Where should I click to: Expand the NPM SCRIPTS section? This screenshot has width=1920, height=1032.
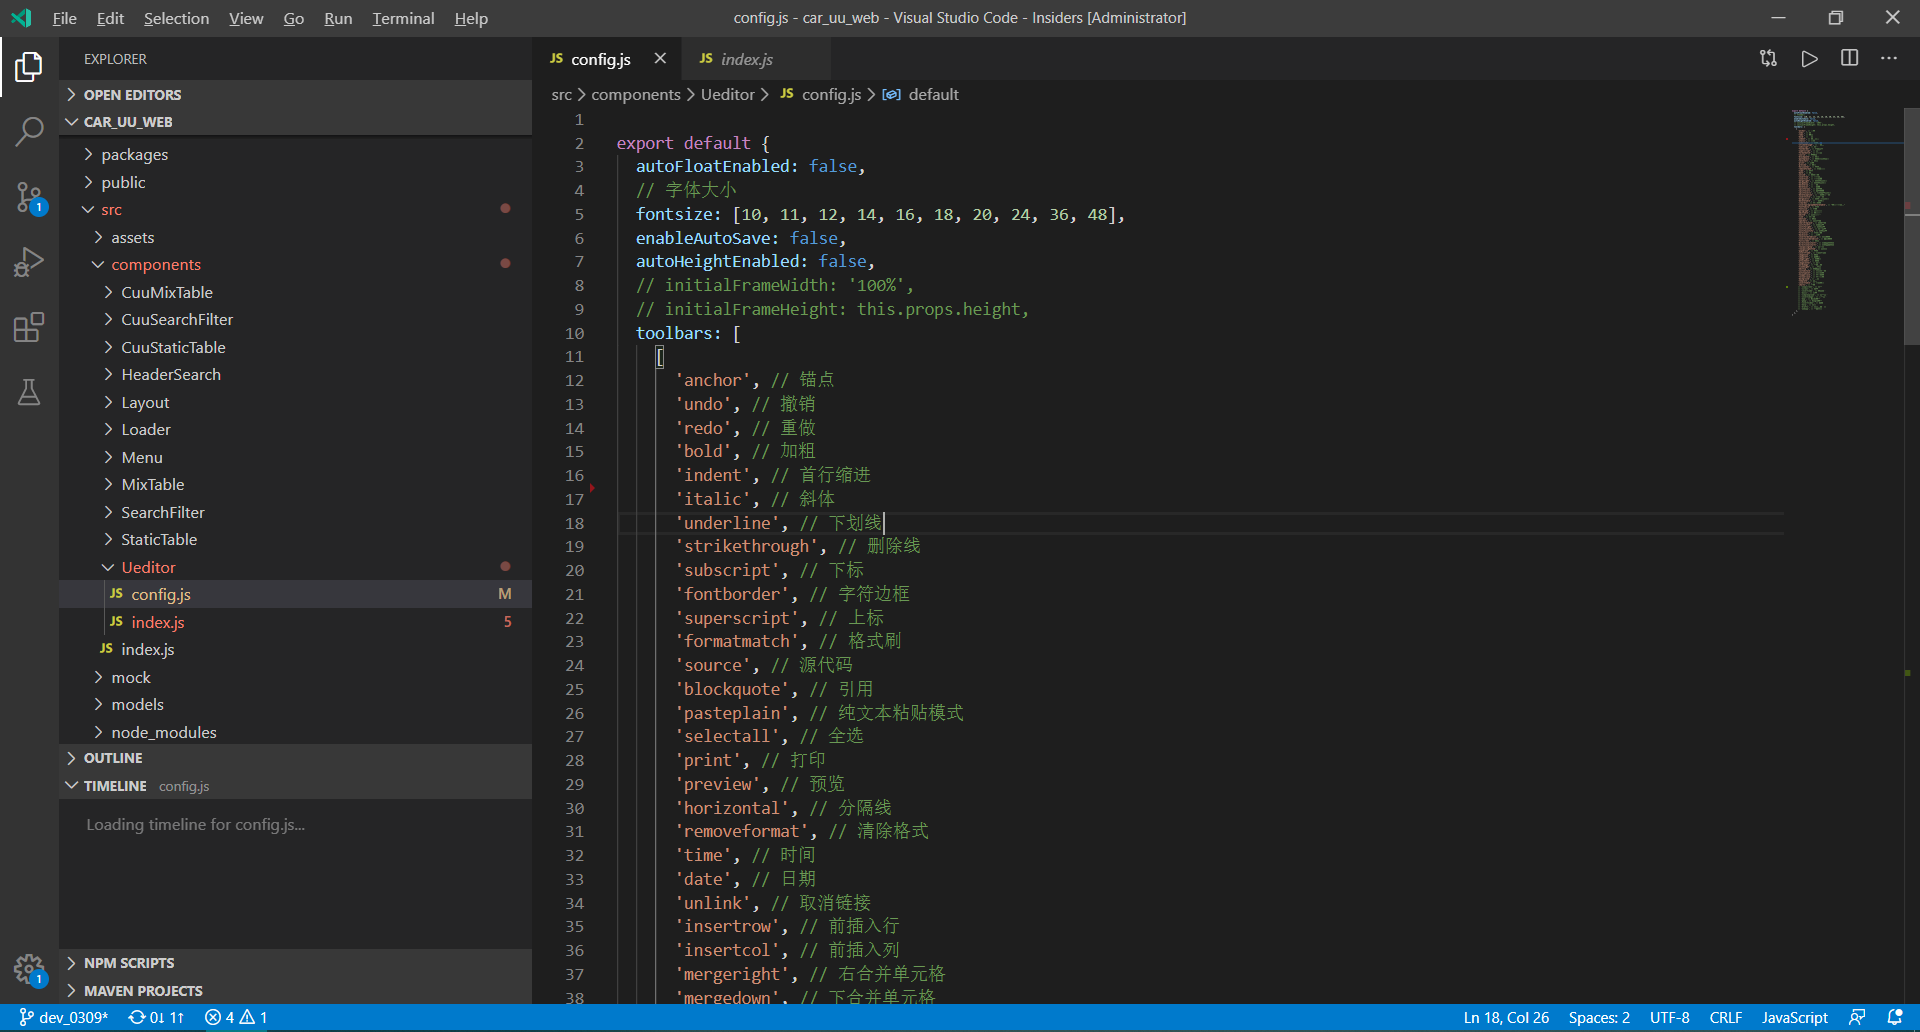pos(128,963)
